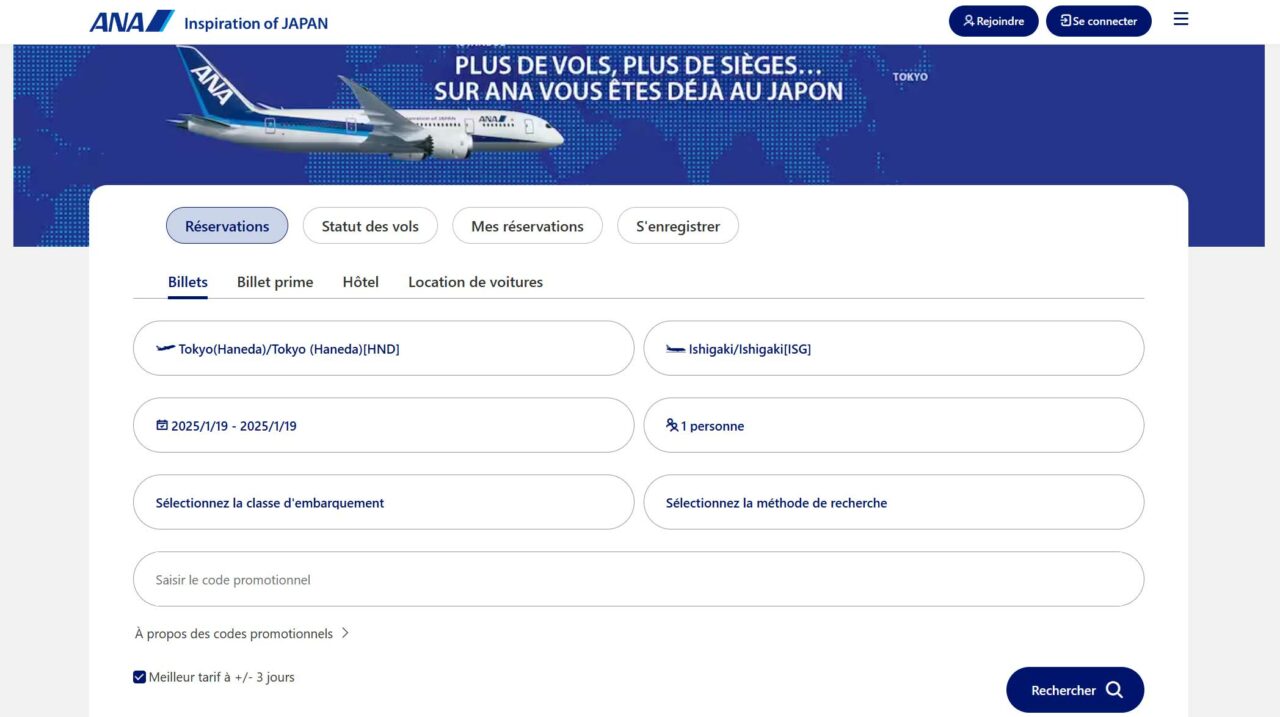Switch to the Statut des vols tab
The image size is (1280, 717).
[x=370, y=226]
